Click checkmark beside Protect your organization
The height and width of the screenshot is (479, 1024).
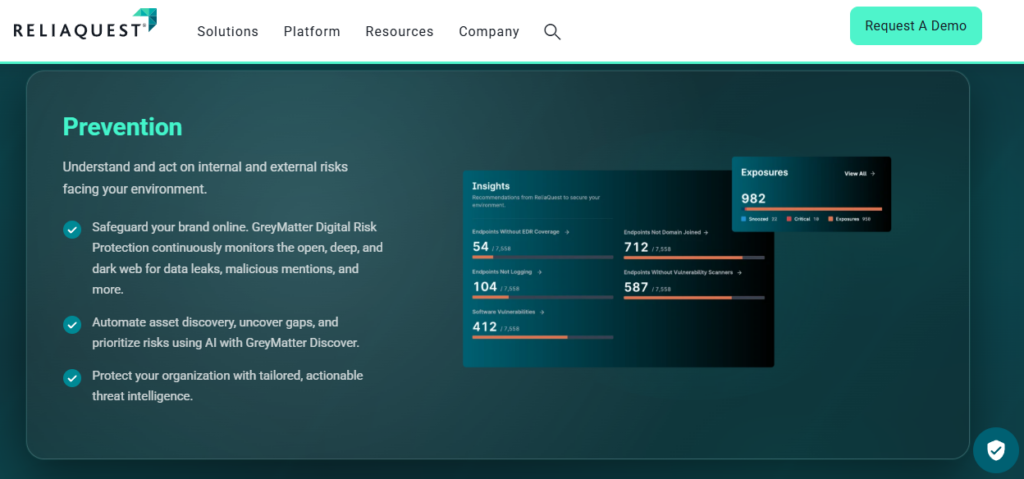click(72, 378)
